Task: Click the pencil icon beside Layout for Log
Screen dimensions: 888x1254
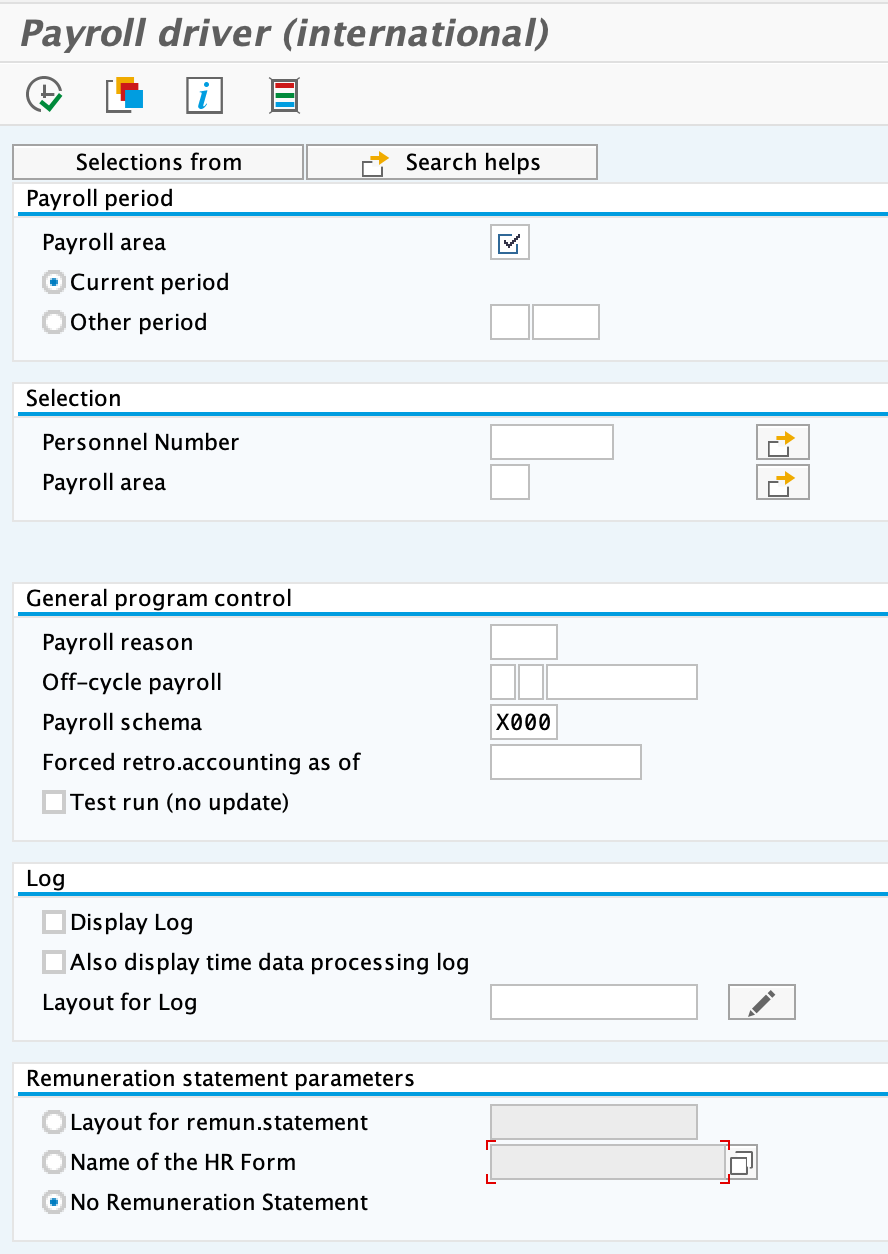Action: tap(761, 1001)
